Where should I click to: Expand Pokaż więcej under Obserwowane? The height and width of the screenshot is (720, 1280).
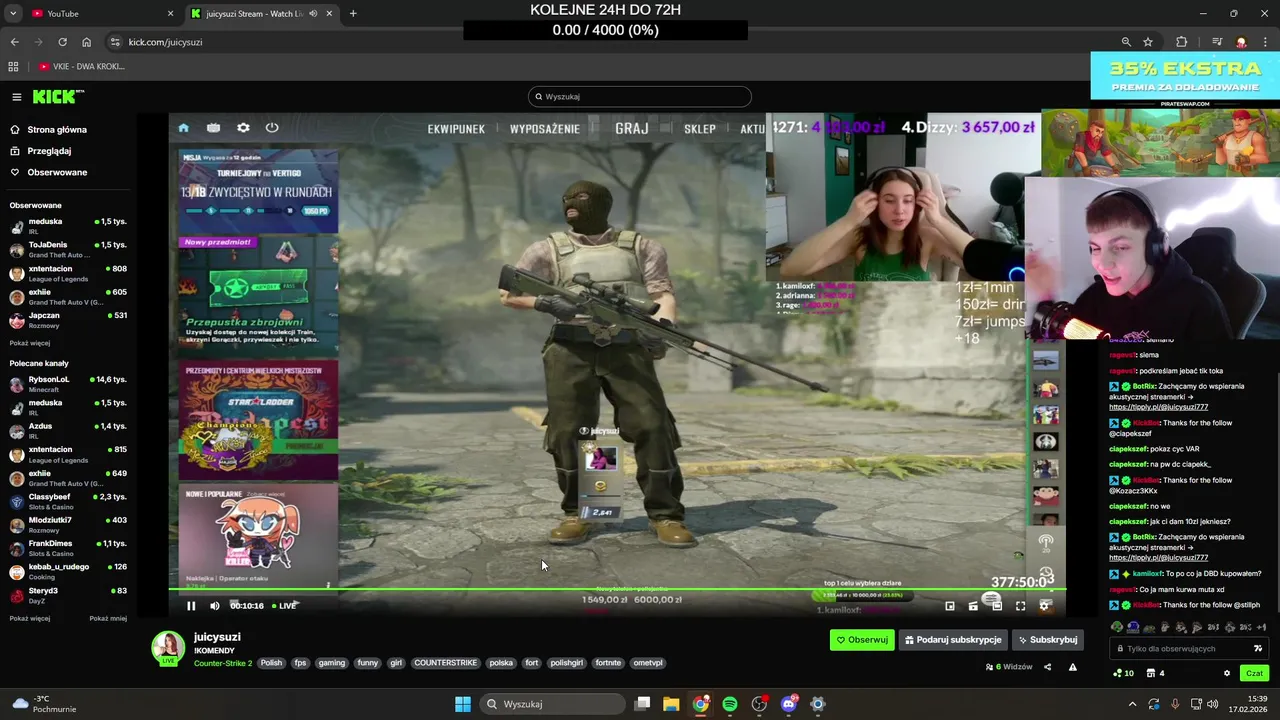[x=29, y=343]
